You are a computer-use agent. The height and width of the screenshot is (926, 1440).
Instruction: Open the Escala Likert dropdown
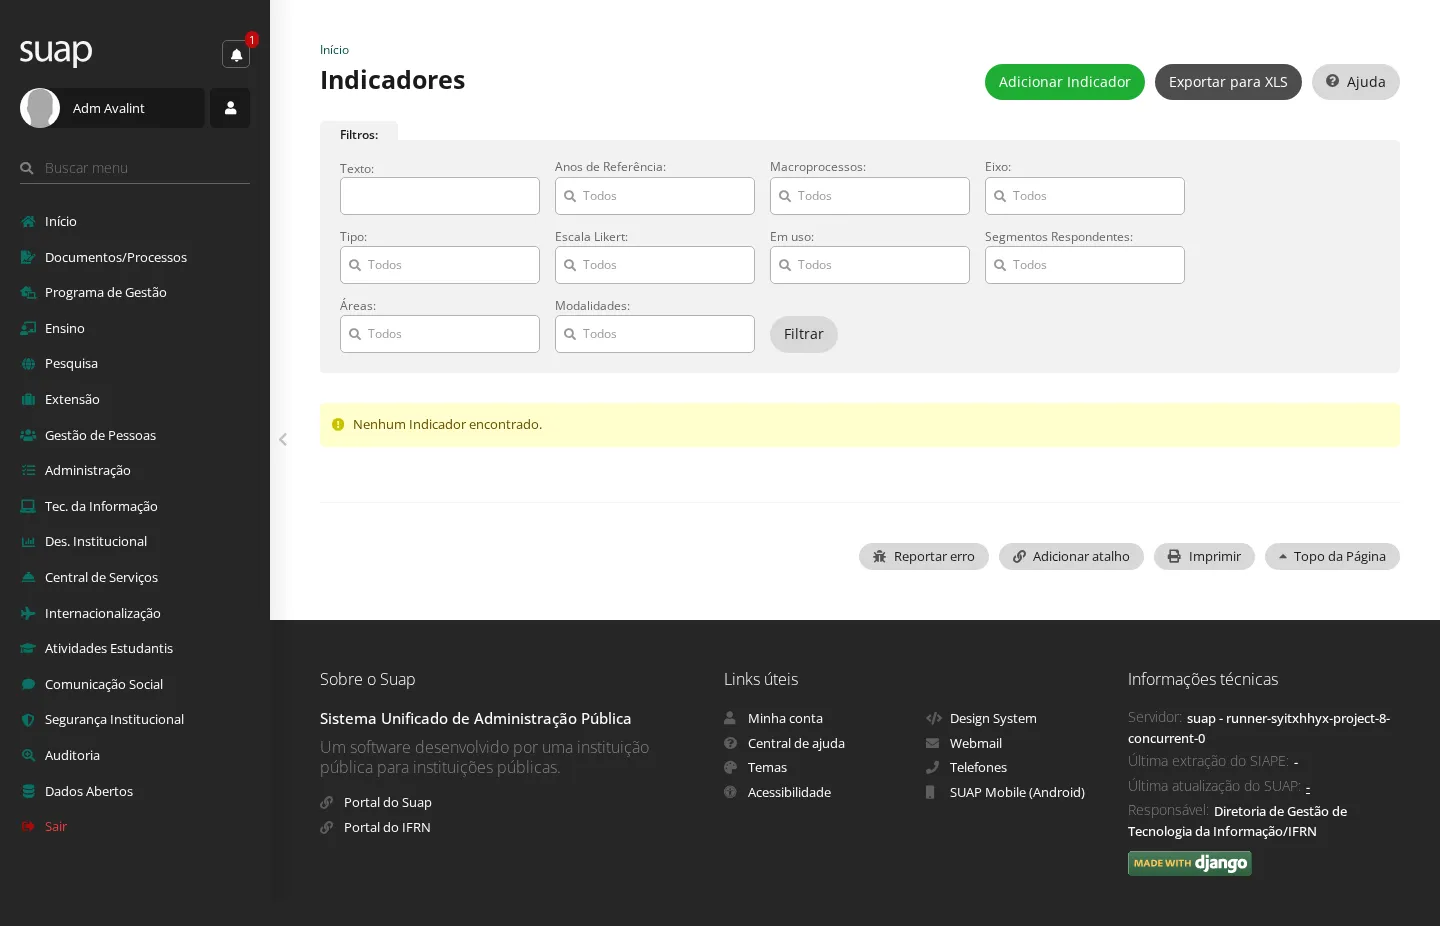pyautogui.click(x=655, y=265)
